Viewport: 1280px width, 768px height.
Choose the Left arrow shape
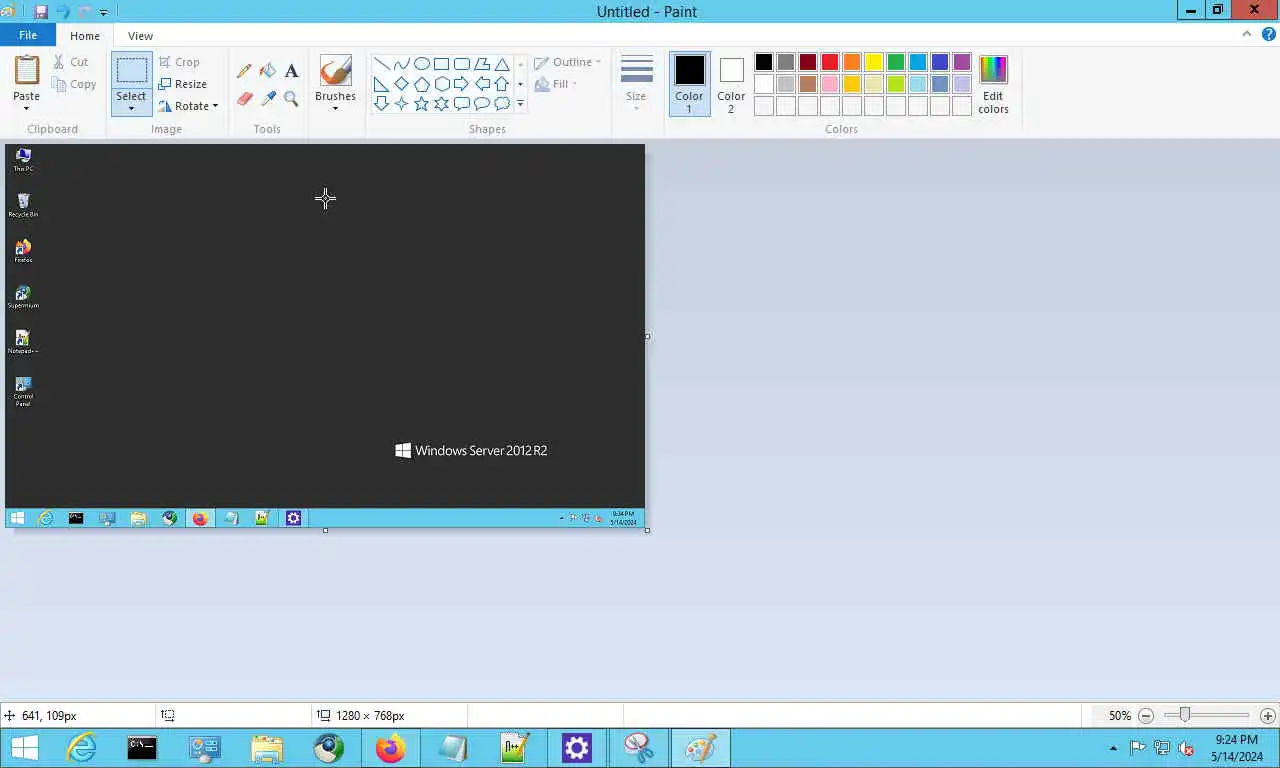coord(481,84)
